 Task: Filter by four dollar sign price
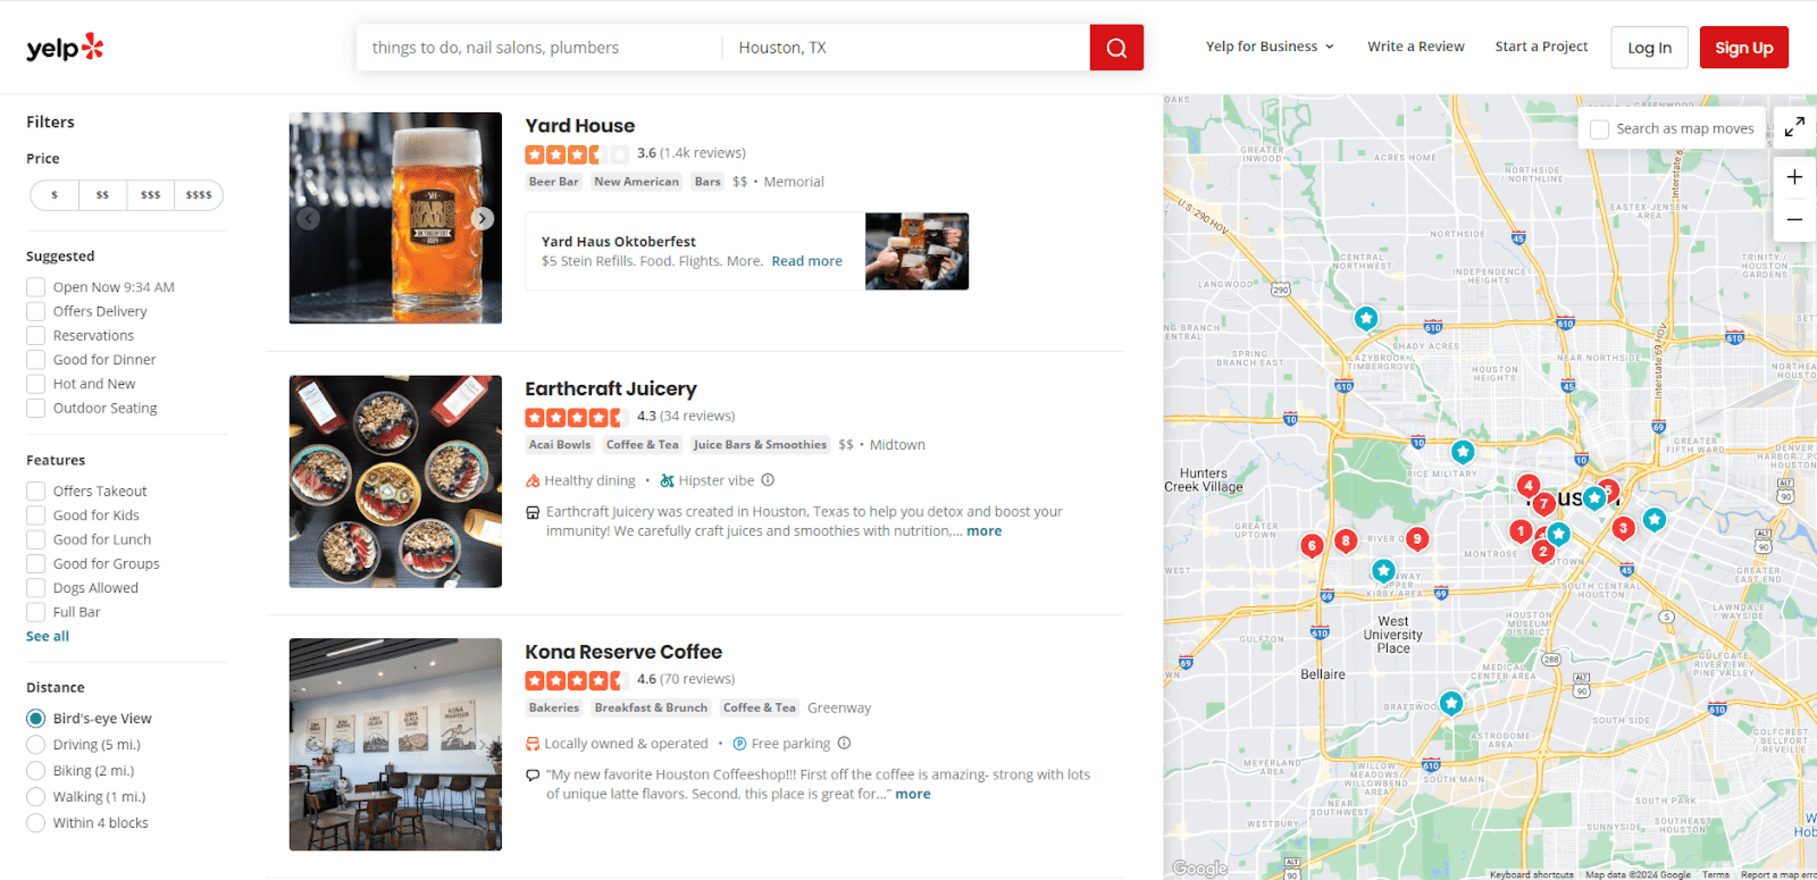[x=198, y=195]
